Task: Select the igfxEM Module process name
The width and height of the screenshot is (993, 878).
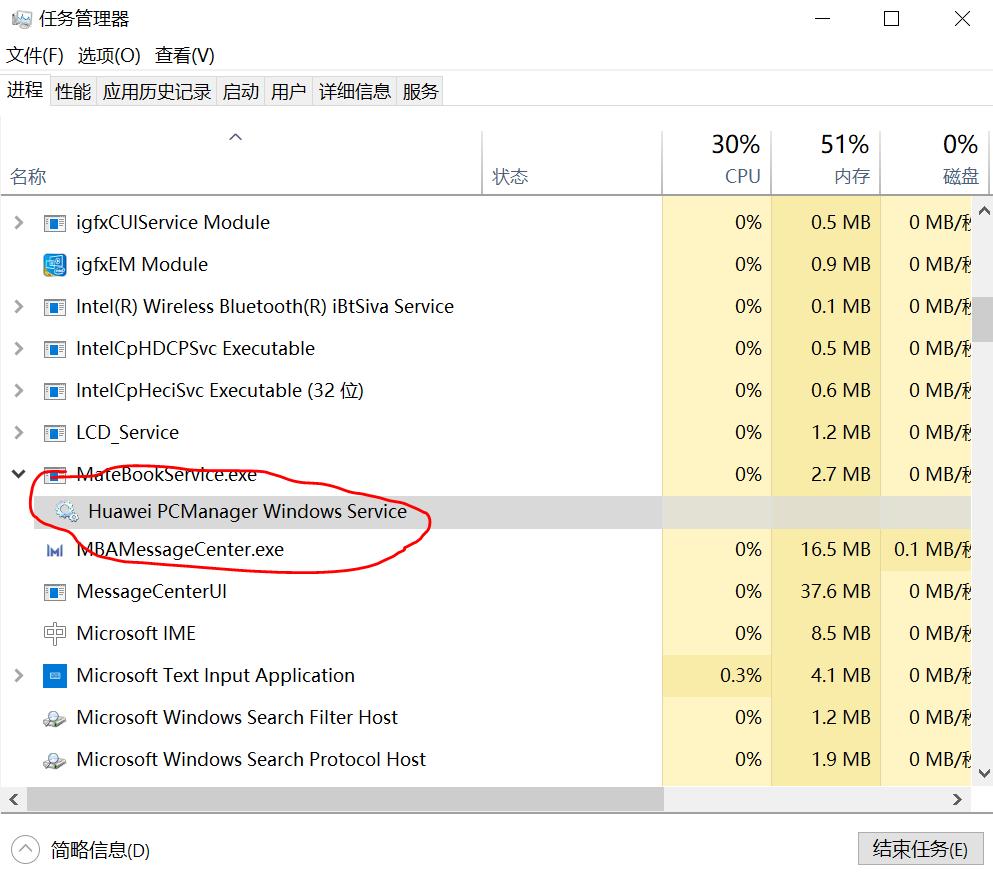Action: click(x=142, y=264)
